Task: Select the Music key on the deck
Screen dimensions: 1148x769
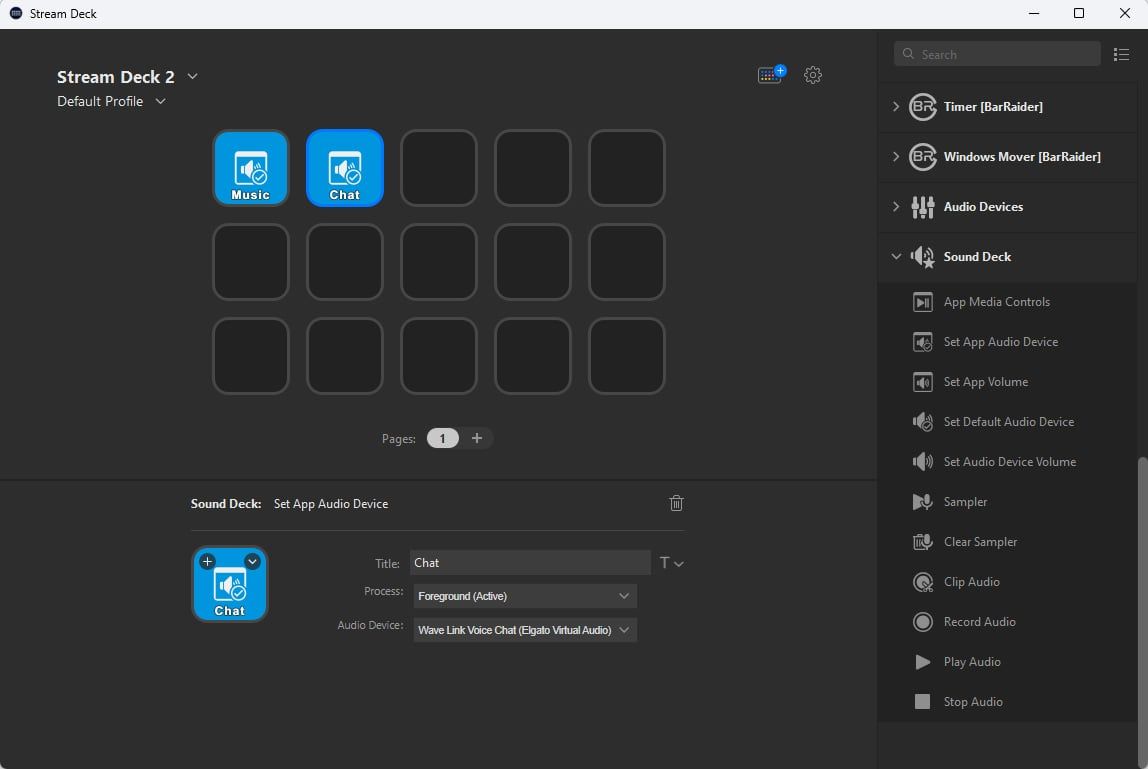Action: click(x=250, y=168)
